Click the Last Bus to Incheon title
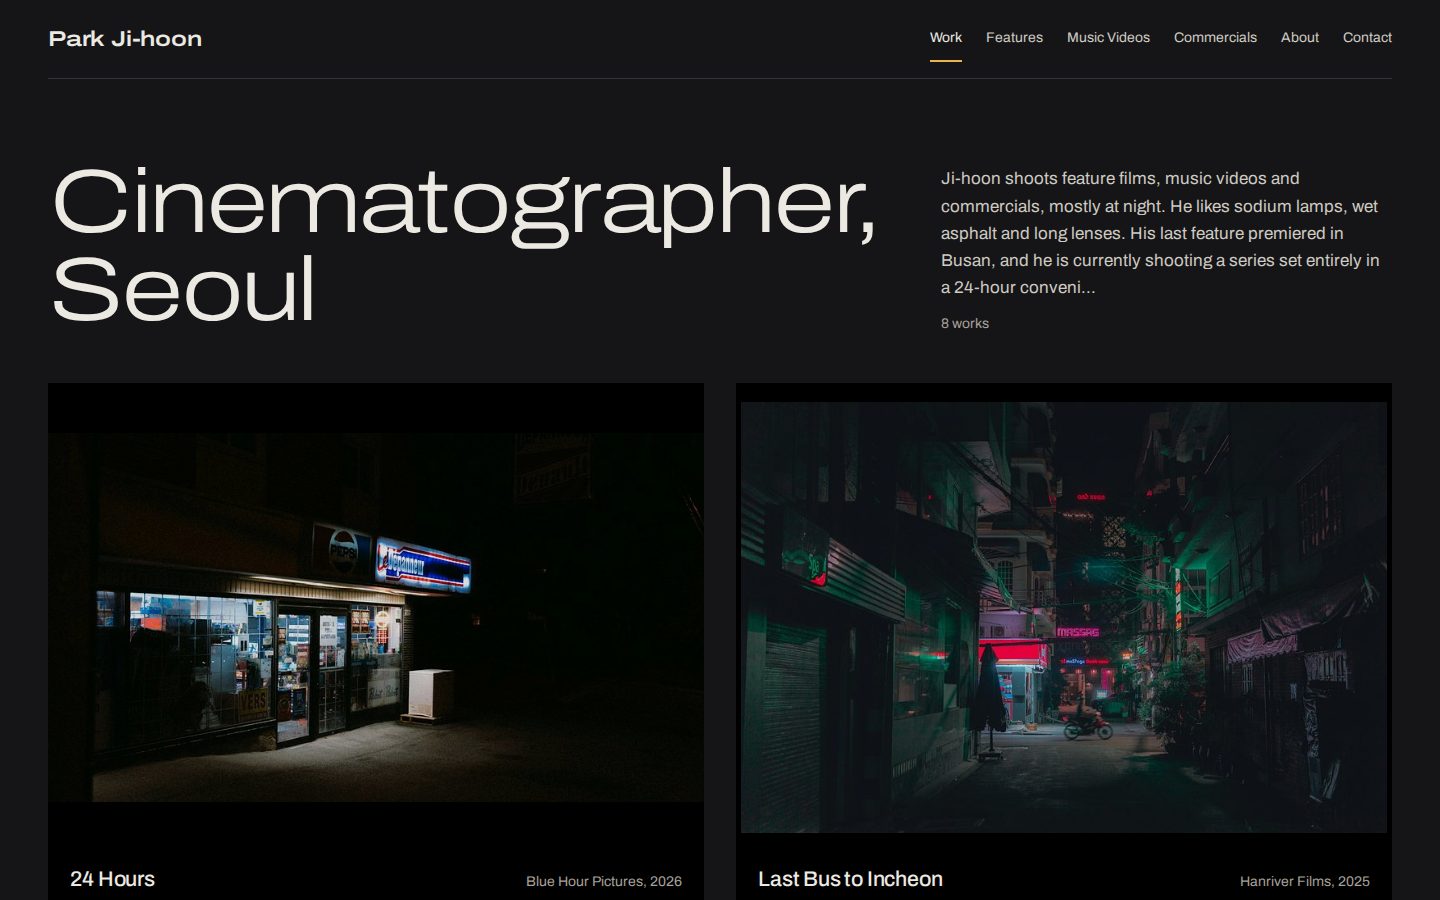 pyautogui.click(x=850, y=879)
